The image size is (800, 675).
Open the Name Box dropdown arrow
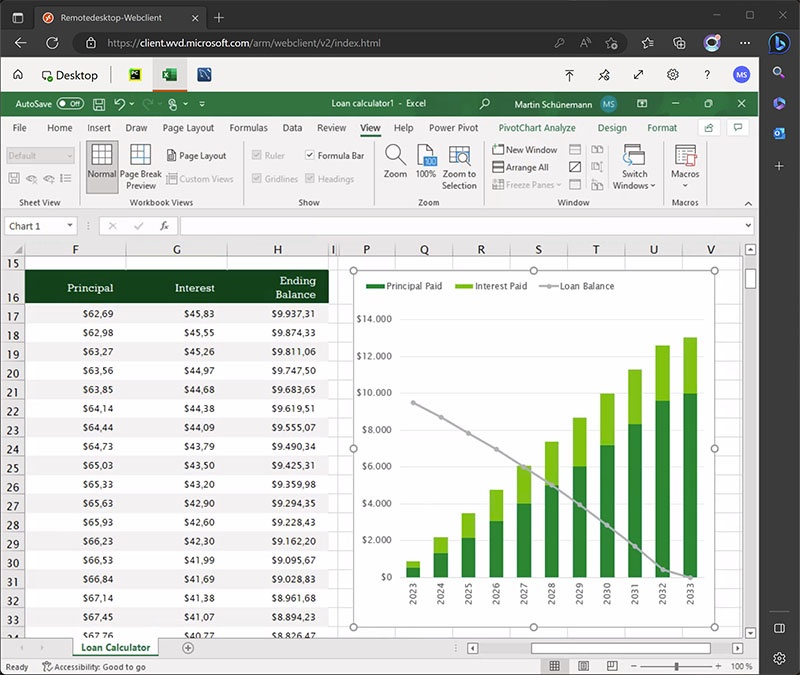pos(70,226)
